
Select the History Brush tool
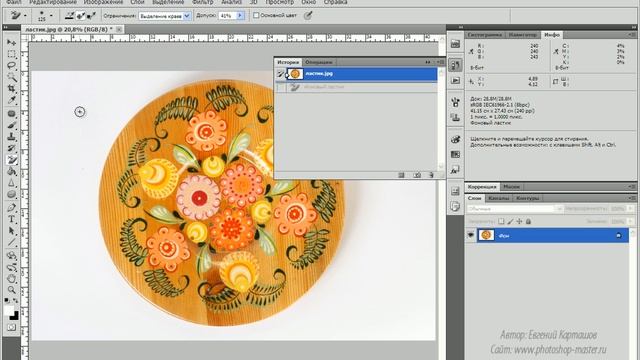point(11,148)
